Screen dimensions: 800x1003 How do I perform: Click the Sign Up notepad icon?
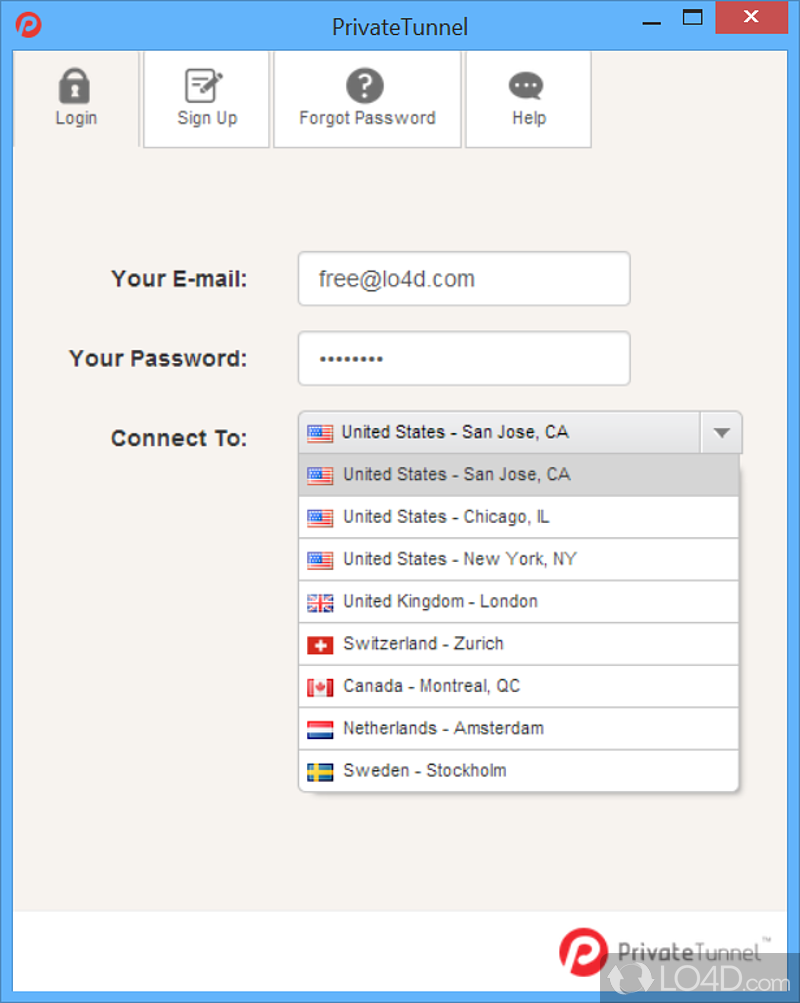(203, 85)
